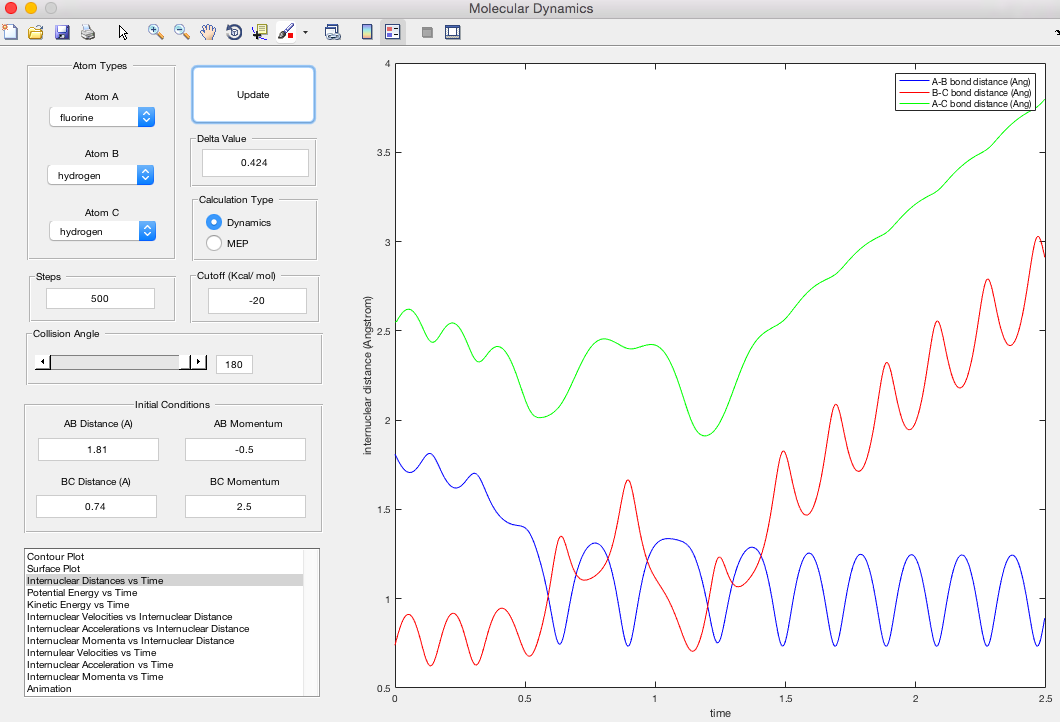Image resolution: width=1060 pixels, height=722 pixels.
Task: Select Potential Energy vs Time plot
Action: point(82,592)
